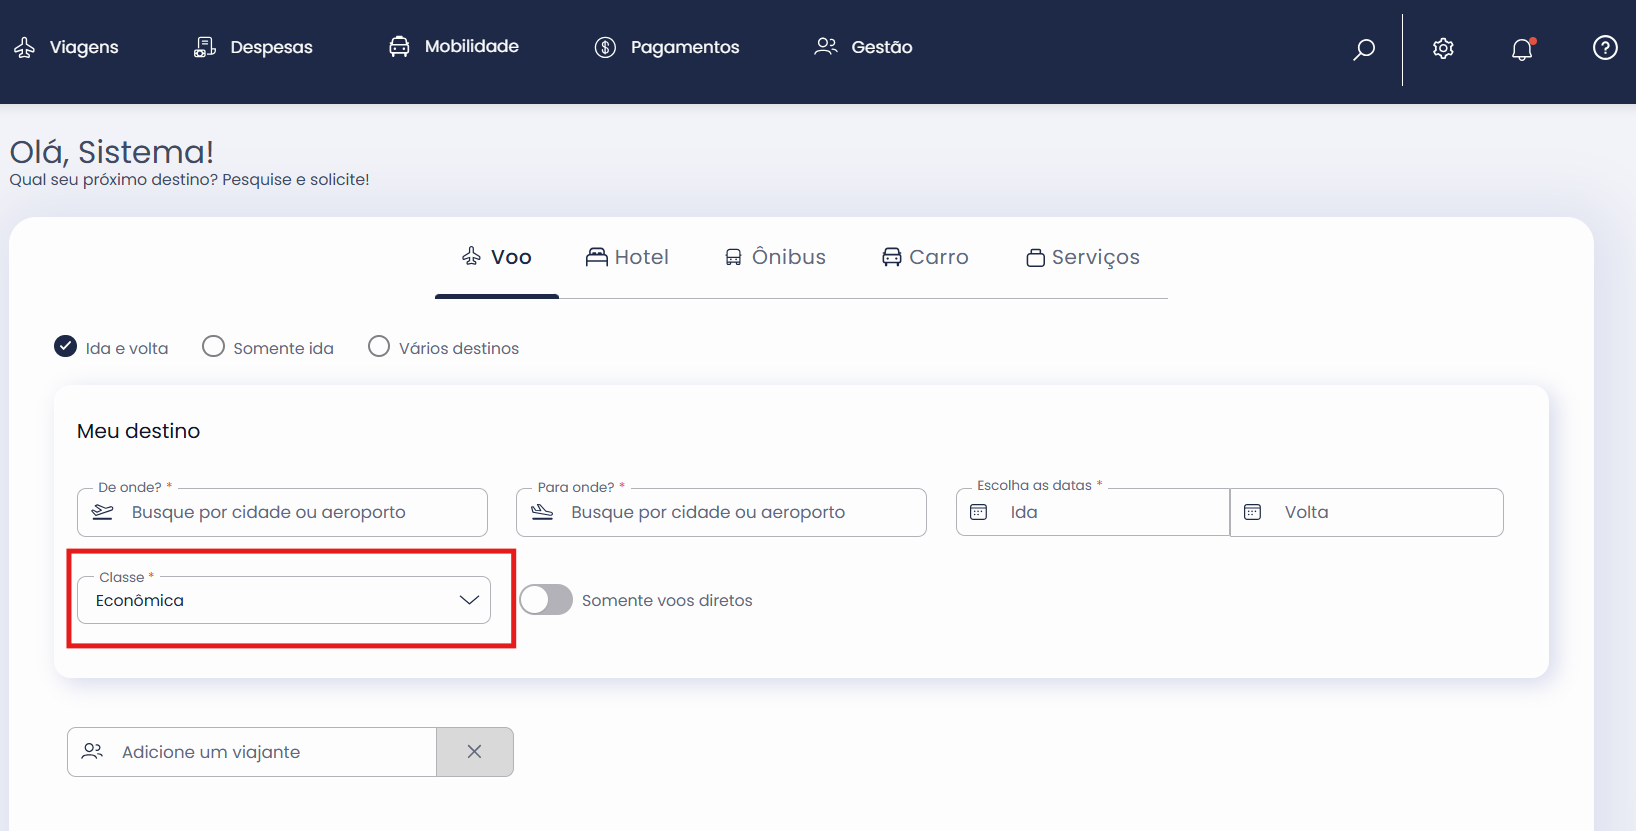
Task: Click the receipt icon beside Despesas
Action: pyautogui.click(x=205, y=47)
